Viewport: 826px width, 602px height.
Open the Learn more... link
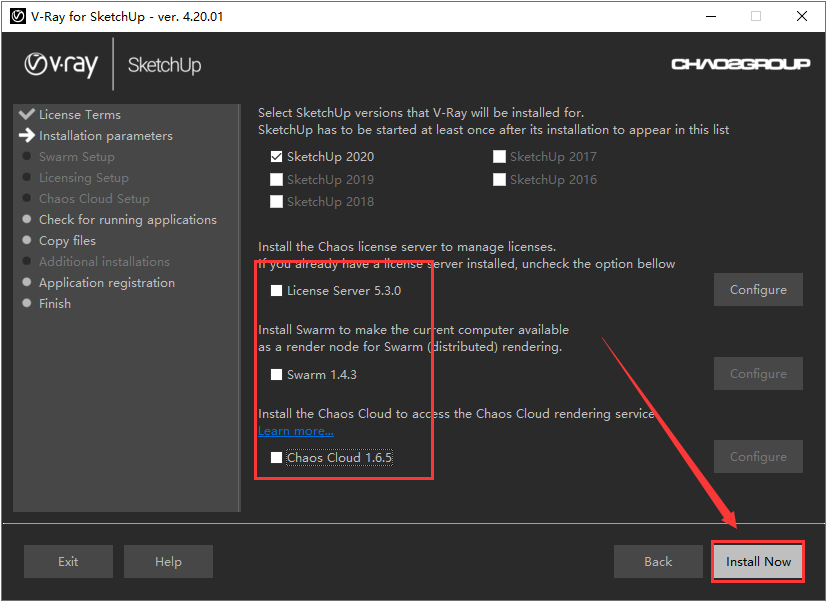(296, 431)
